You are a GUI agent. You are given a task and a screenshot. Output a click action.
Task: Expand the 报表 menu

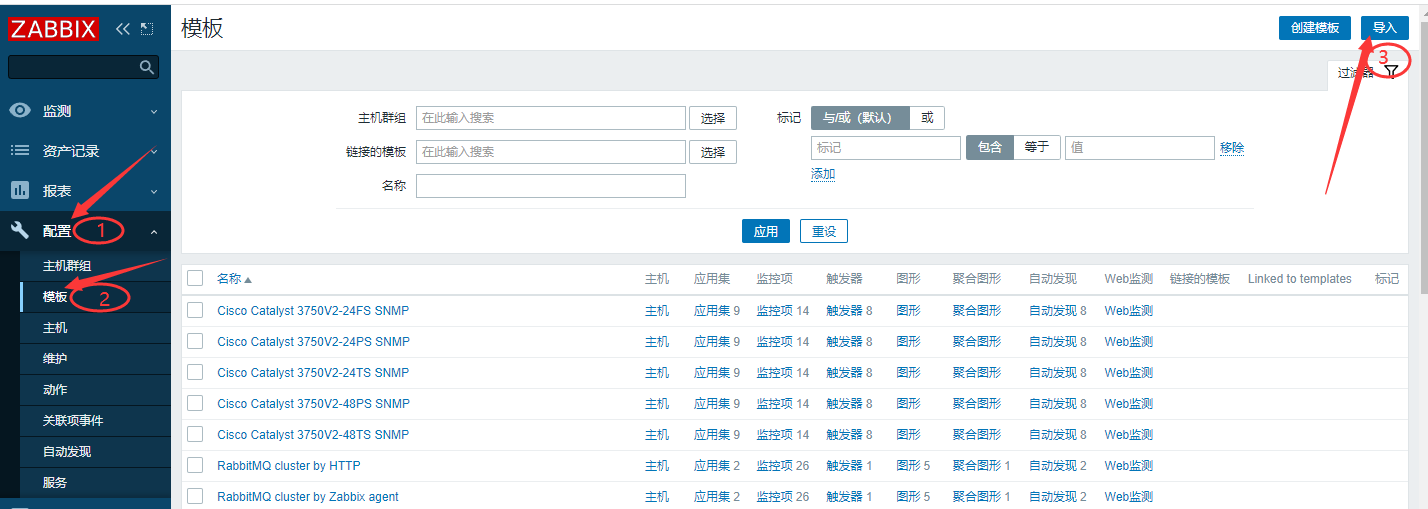tap(153, 191)
